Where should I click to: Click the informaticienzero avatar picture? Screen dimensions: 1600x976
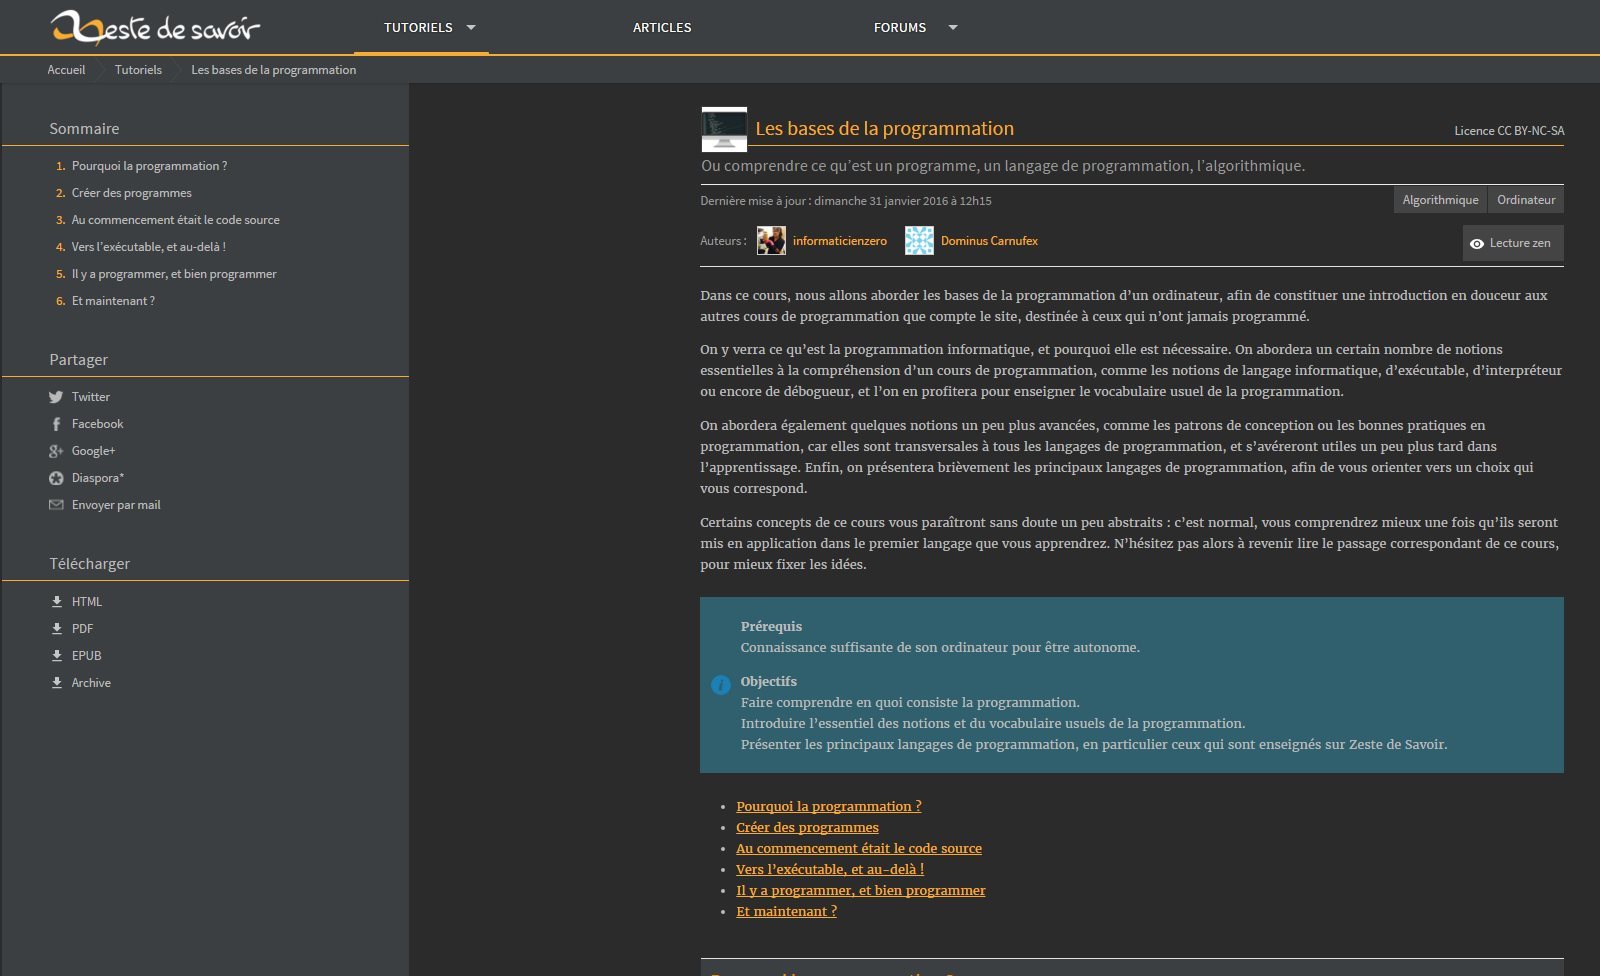pos(771,240)
